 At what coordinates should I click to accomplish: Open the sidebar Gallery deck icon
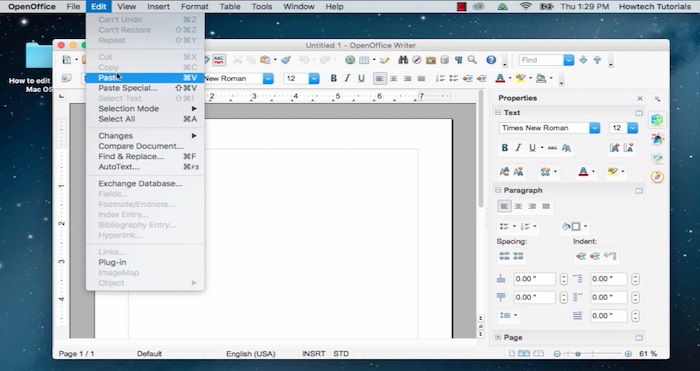coord(657,158)
